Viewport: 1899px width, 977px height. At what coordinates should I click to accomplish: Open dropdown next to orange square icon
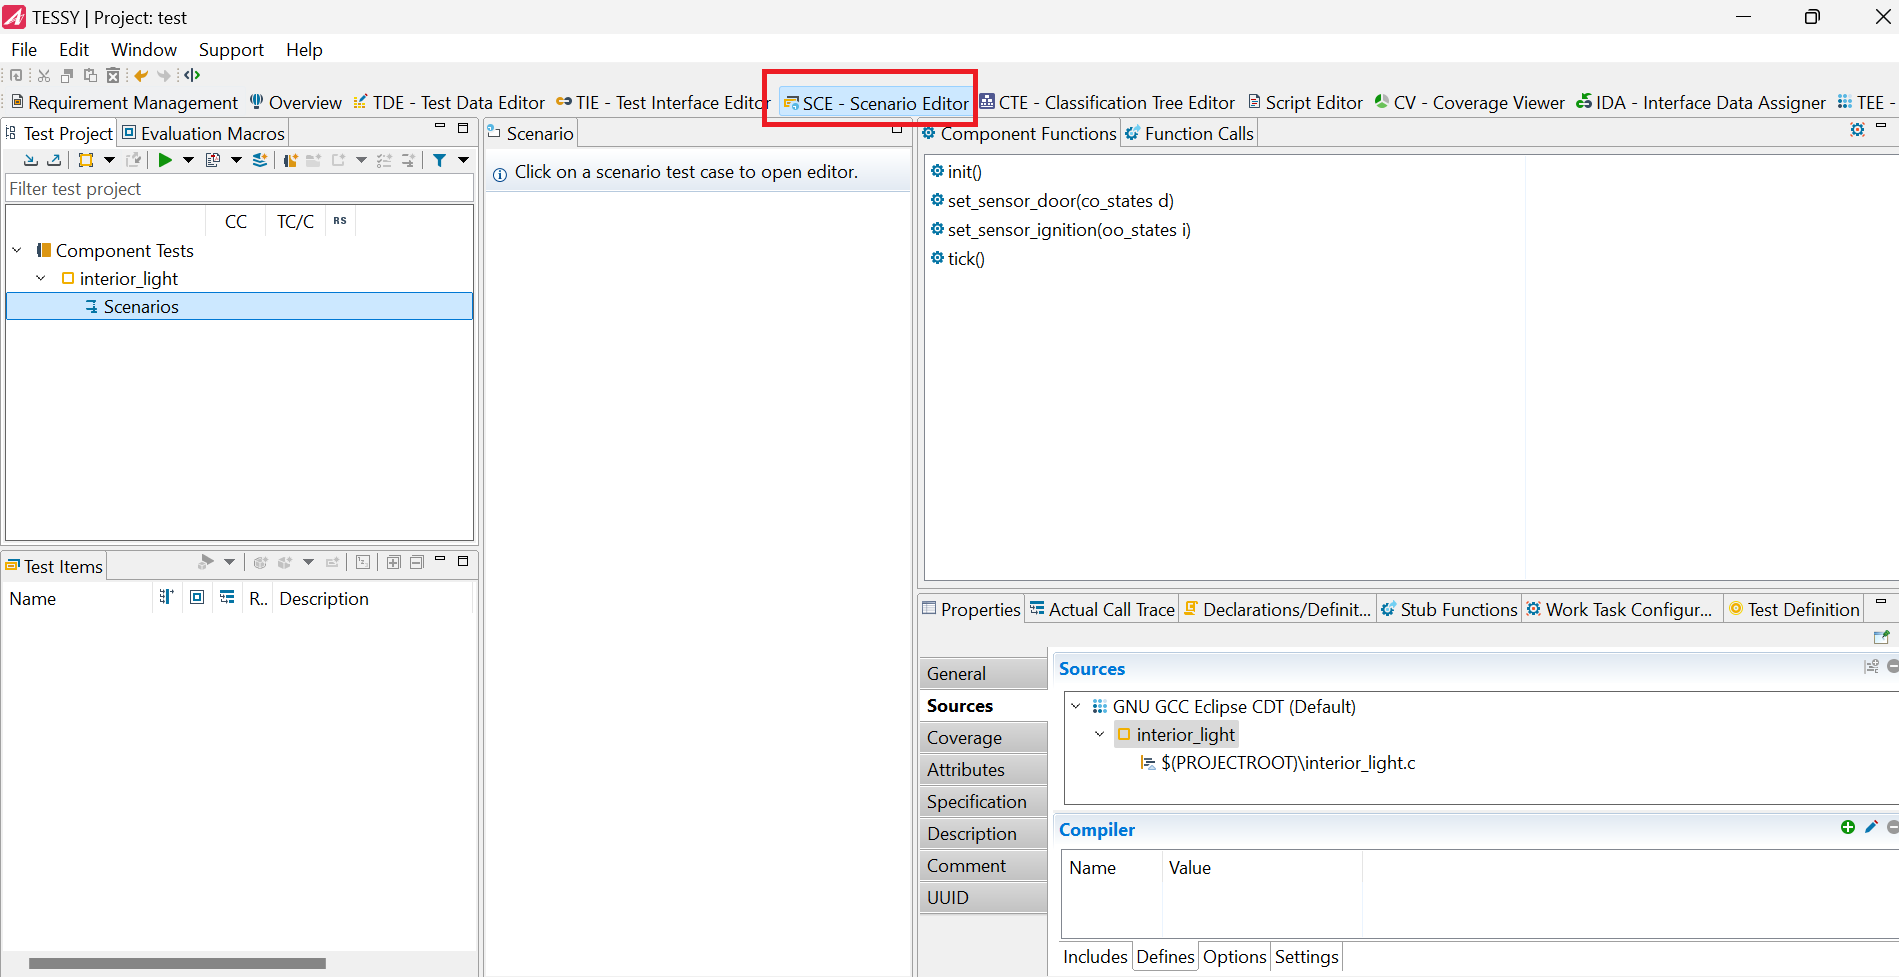pyautogui.click(x=109, y=160)
